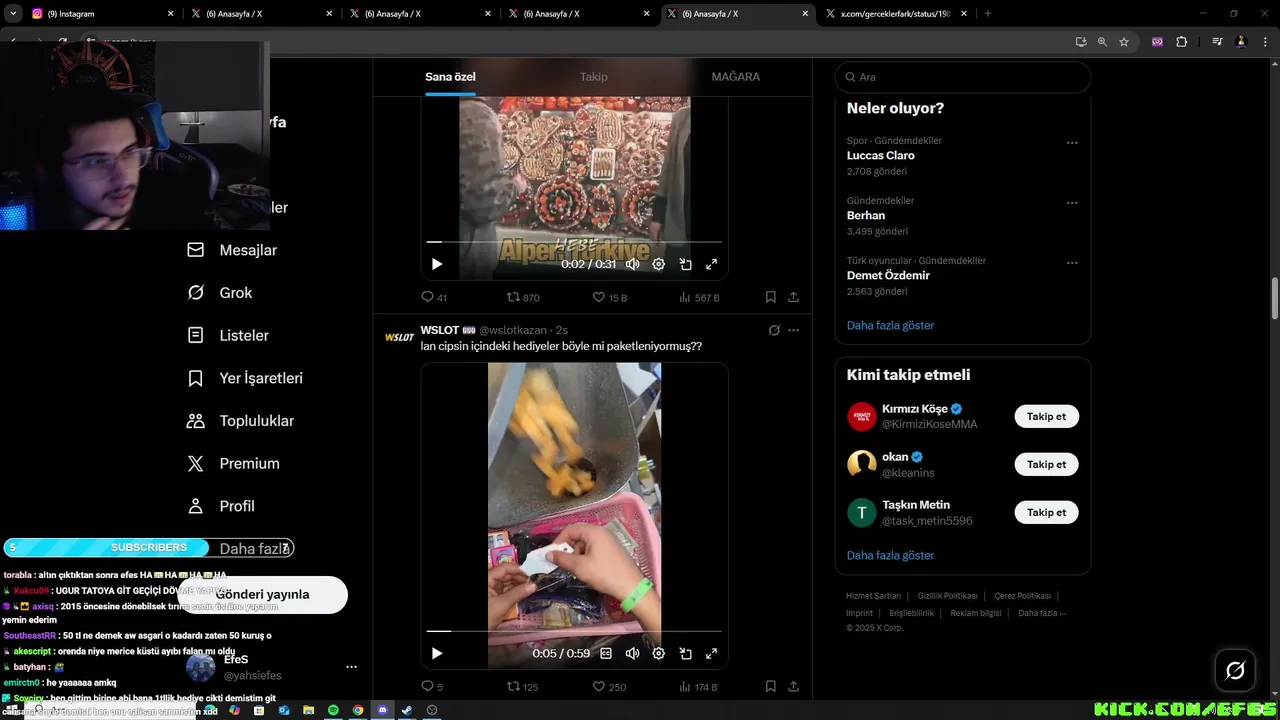1280x720 pixels.
Task: Switch to Takip tab
Action: coord(594,77)
